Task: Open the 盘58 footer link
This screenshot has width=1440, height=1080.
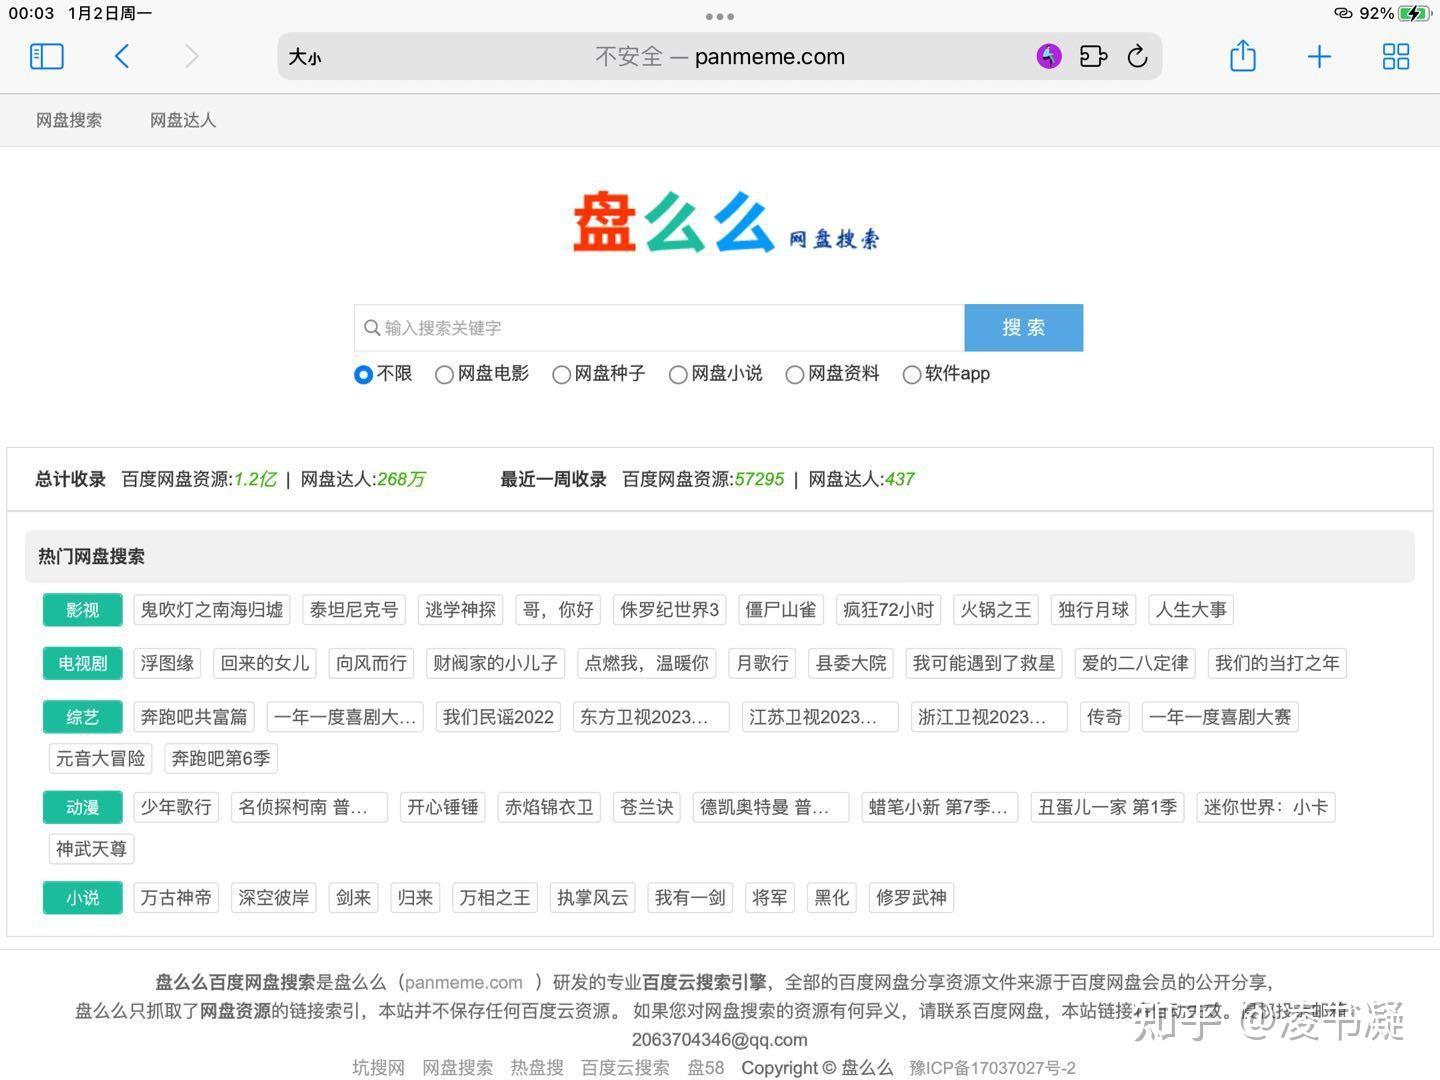Action: [x=706, y=1068]
